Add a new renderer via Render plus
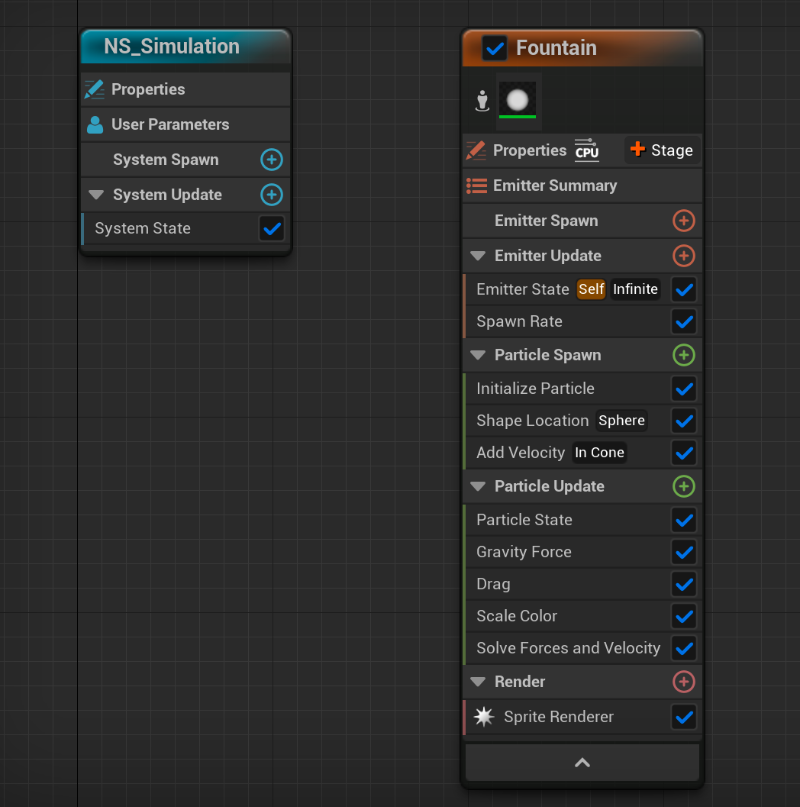Viewport: 800px width, 807px height. coord(684,682)
